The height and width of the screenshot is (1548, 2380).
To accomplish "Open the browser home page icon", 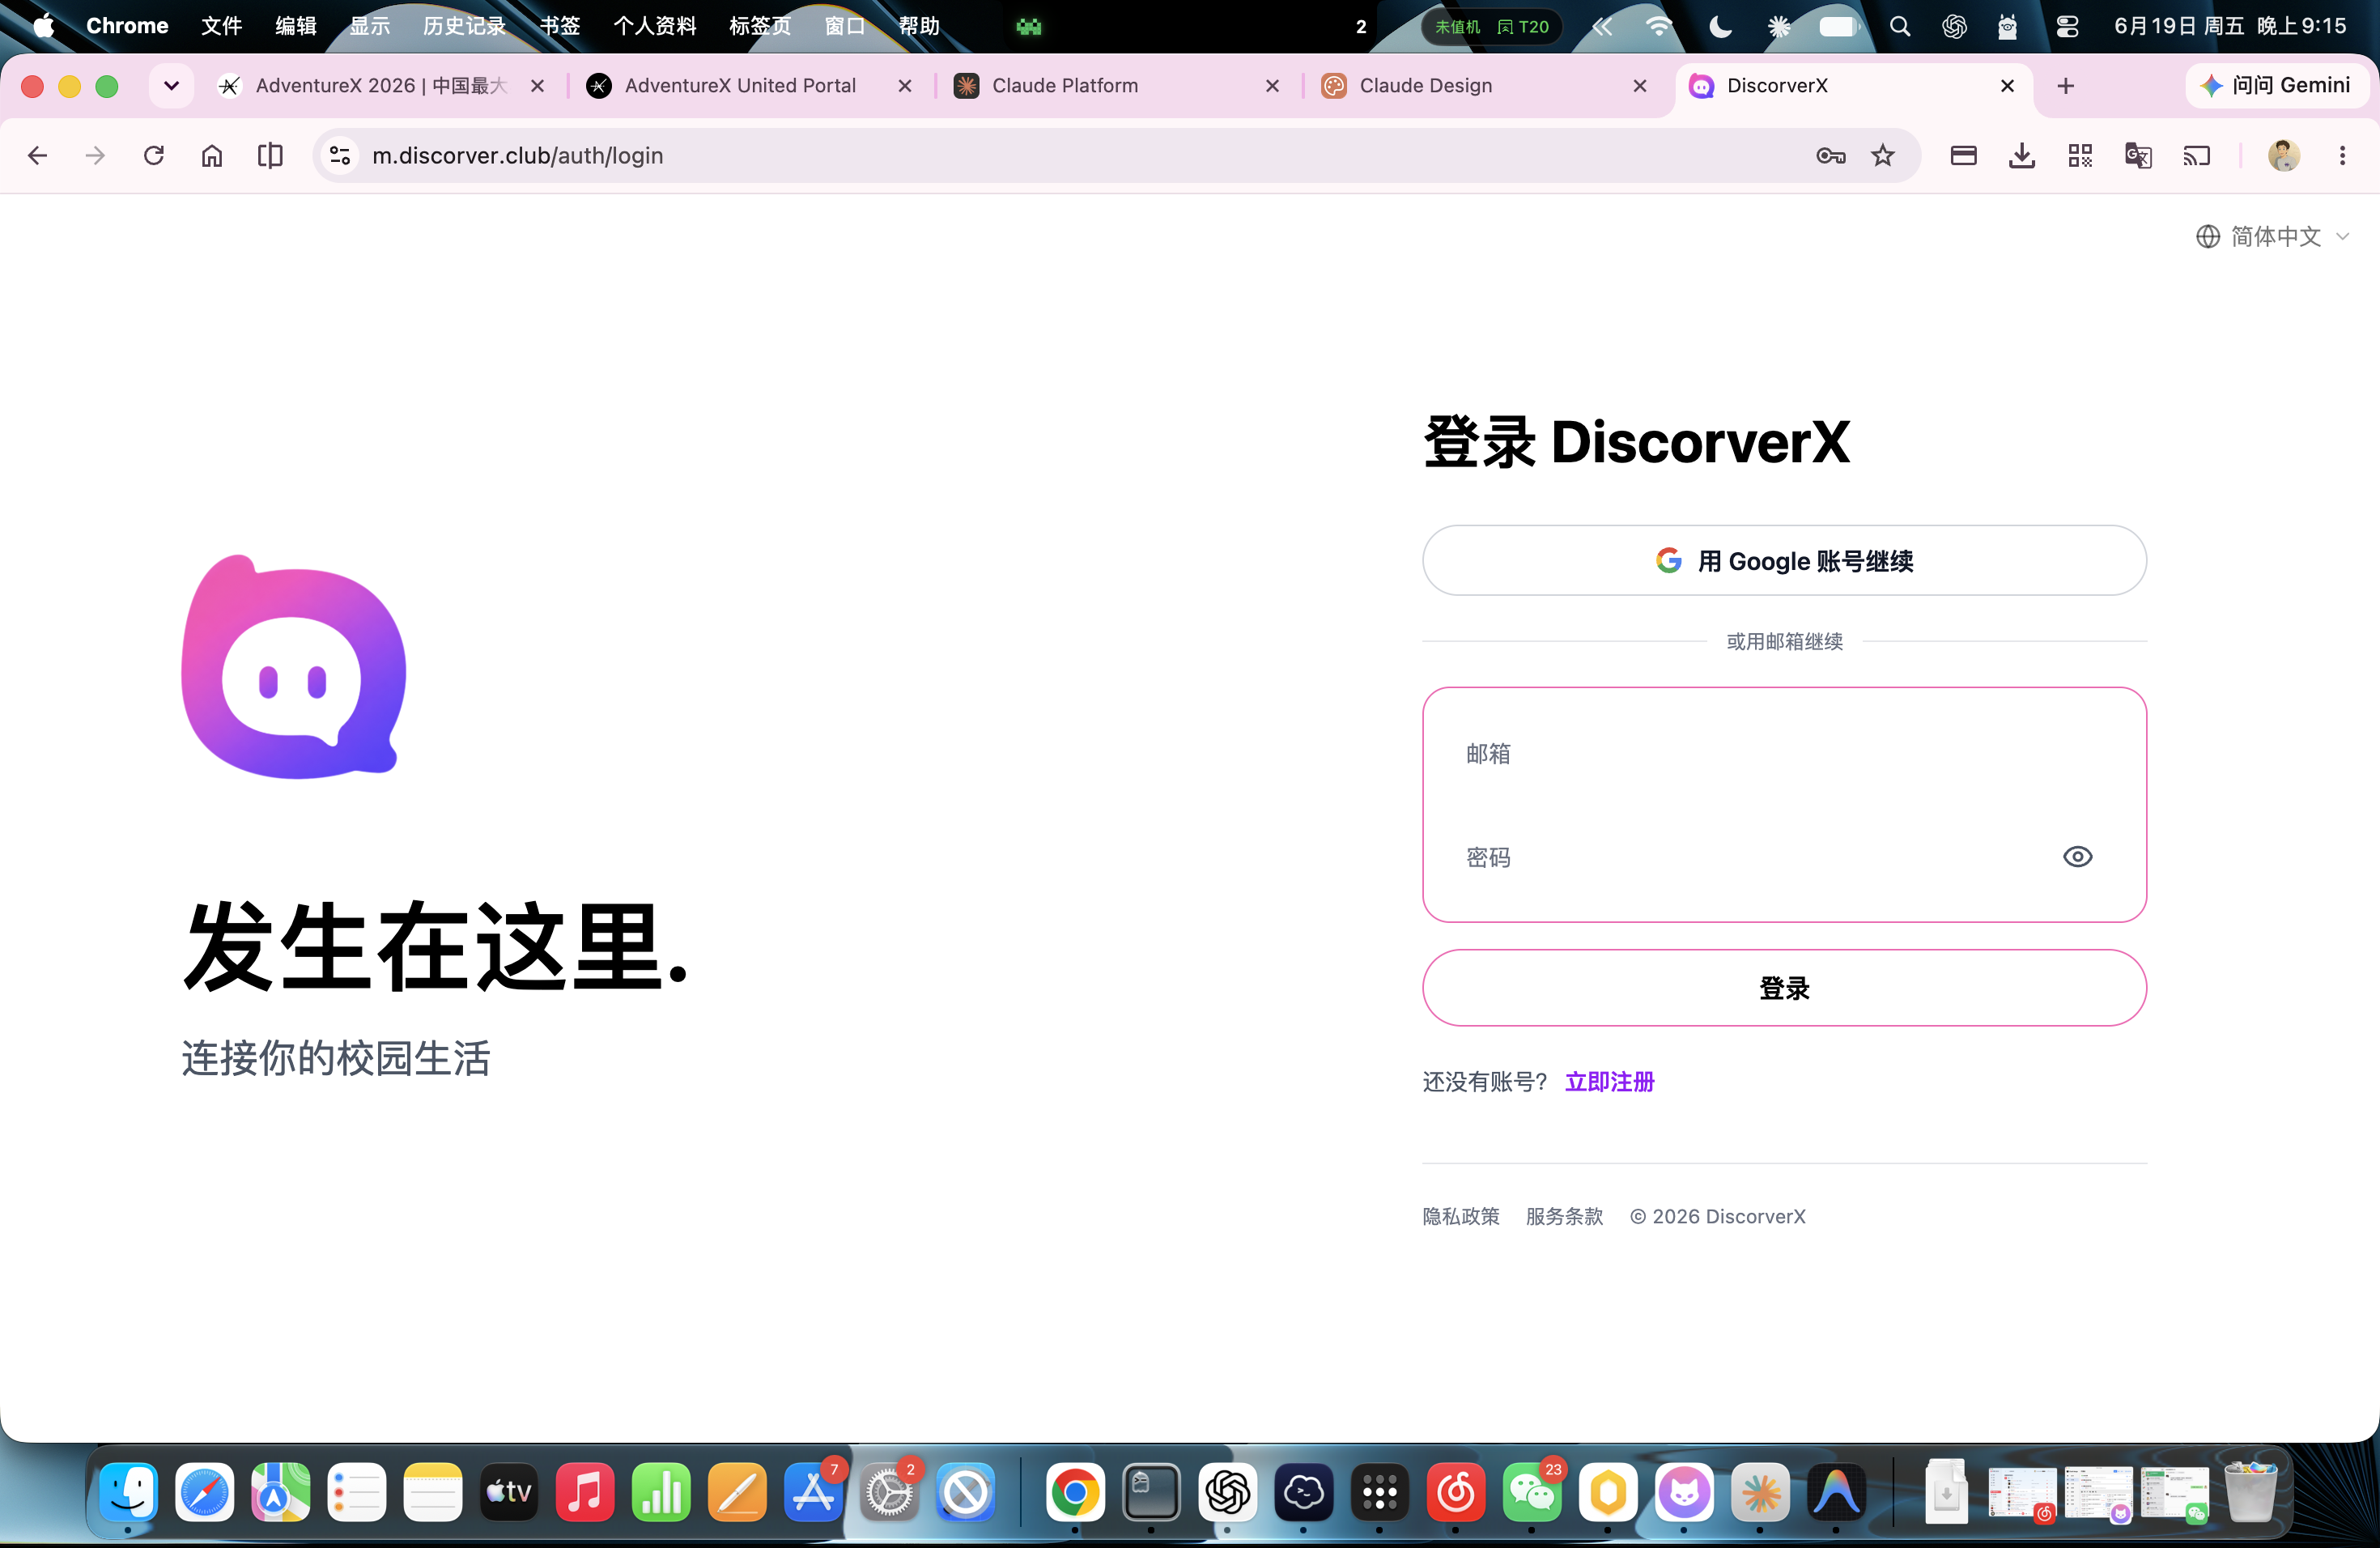I will pos(212,156).
